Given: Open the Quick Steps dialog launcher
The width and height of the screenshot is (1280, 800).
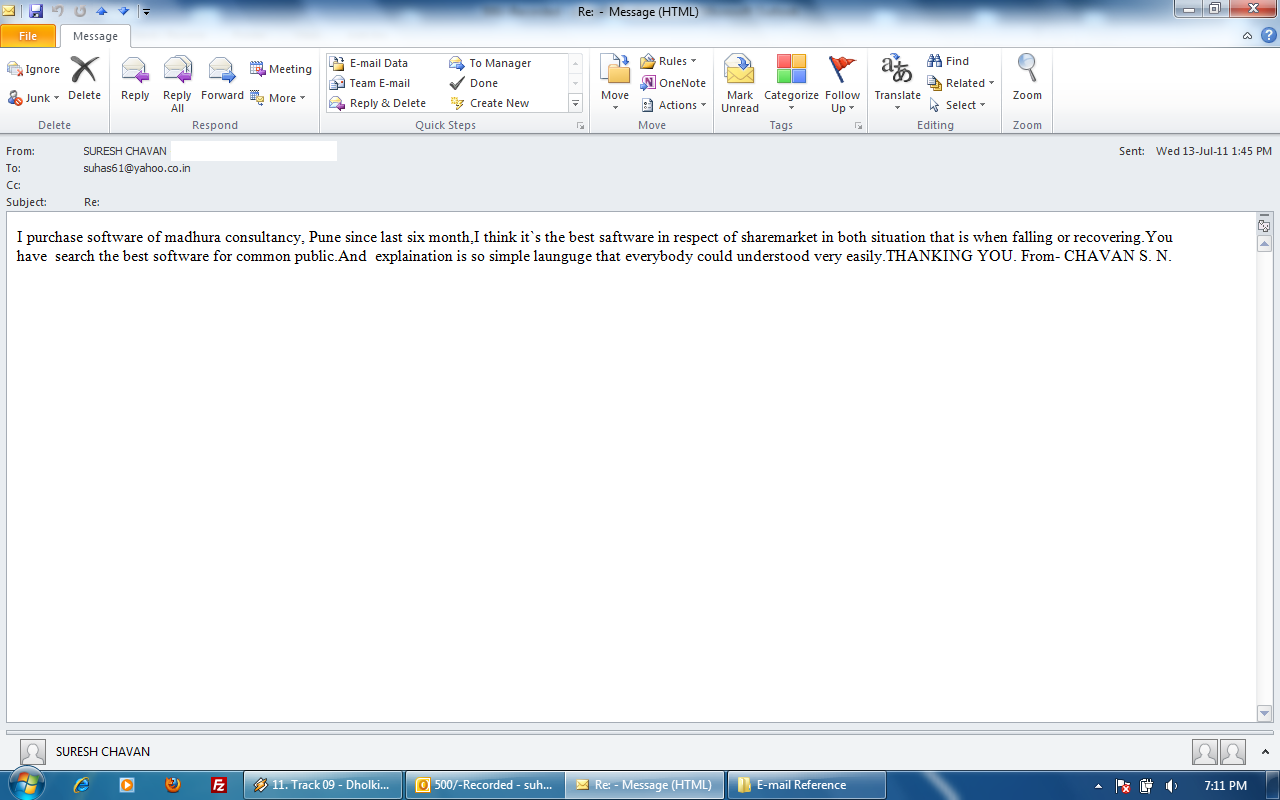Looking at the screenshot, I should pos(579,126).
